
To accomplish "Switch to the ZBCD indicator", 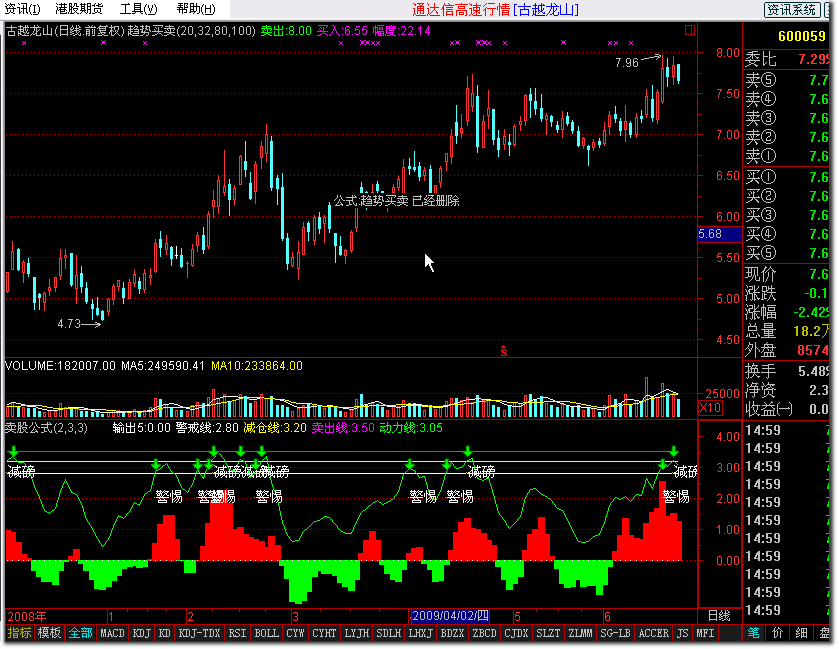I will pyautogui.click(x=485, y=633).
